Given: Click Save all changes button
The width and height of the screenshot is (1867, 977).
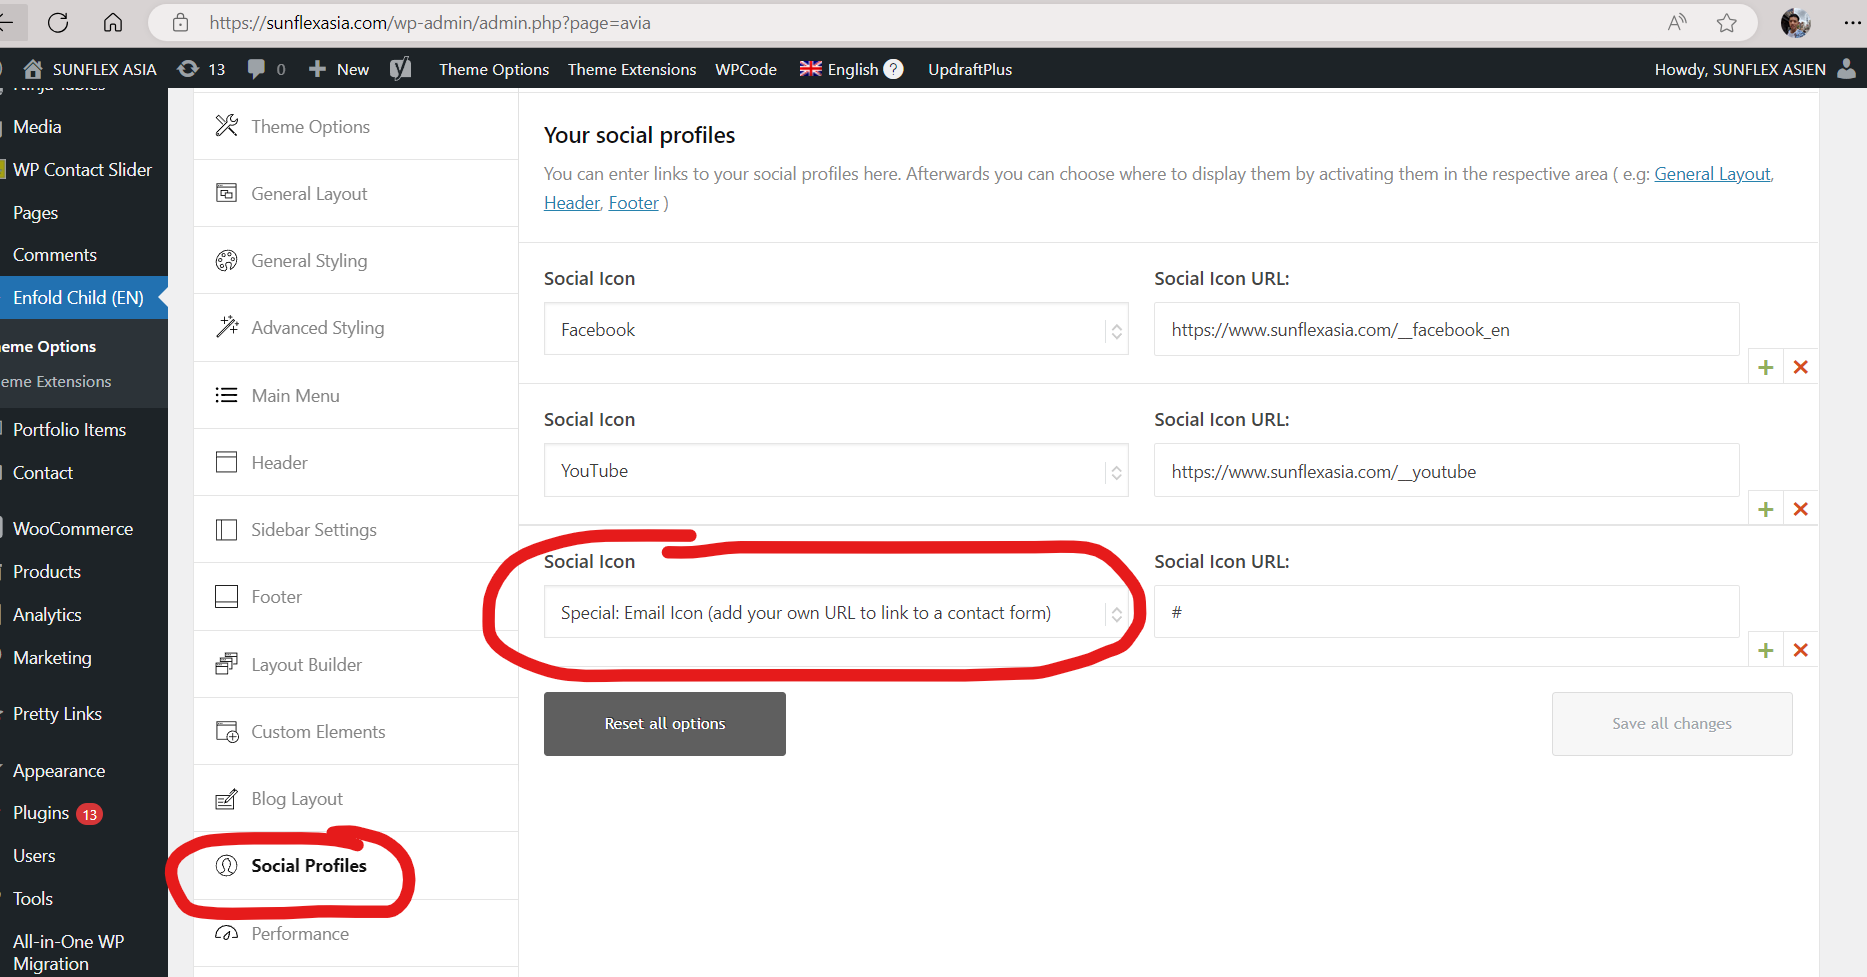Looking at the screenshot, I should [x=1672, y=723].
